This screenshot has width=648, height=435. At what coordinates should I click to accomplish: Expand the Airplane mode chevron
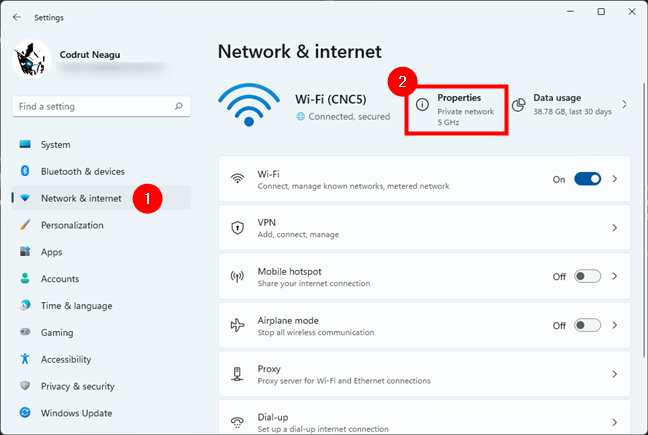tap(615, 325)
